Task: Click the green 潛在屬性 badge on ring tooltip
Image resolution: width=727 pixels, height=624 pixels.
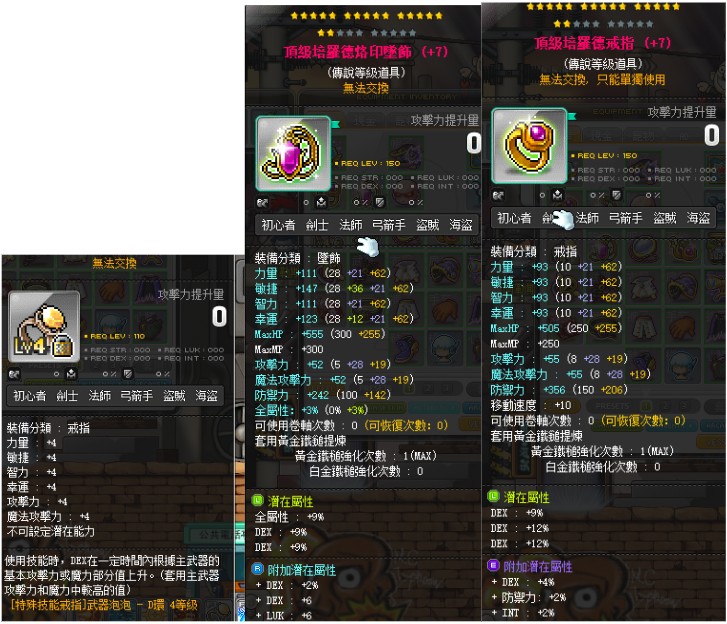Action: 493,497
